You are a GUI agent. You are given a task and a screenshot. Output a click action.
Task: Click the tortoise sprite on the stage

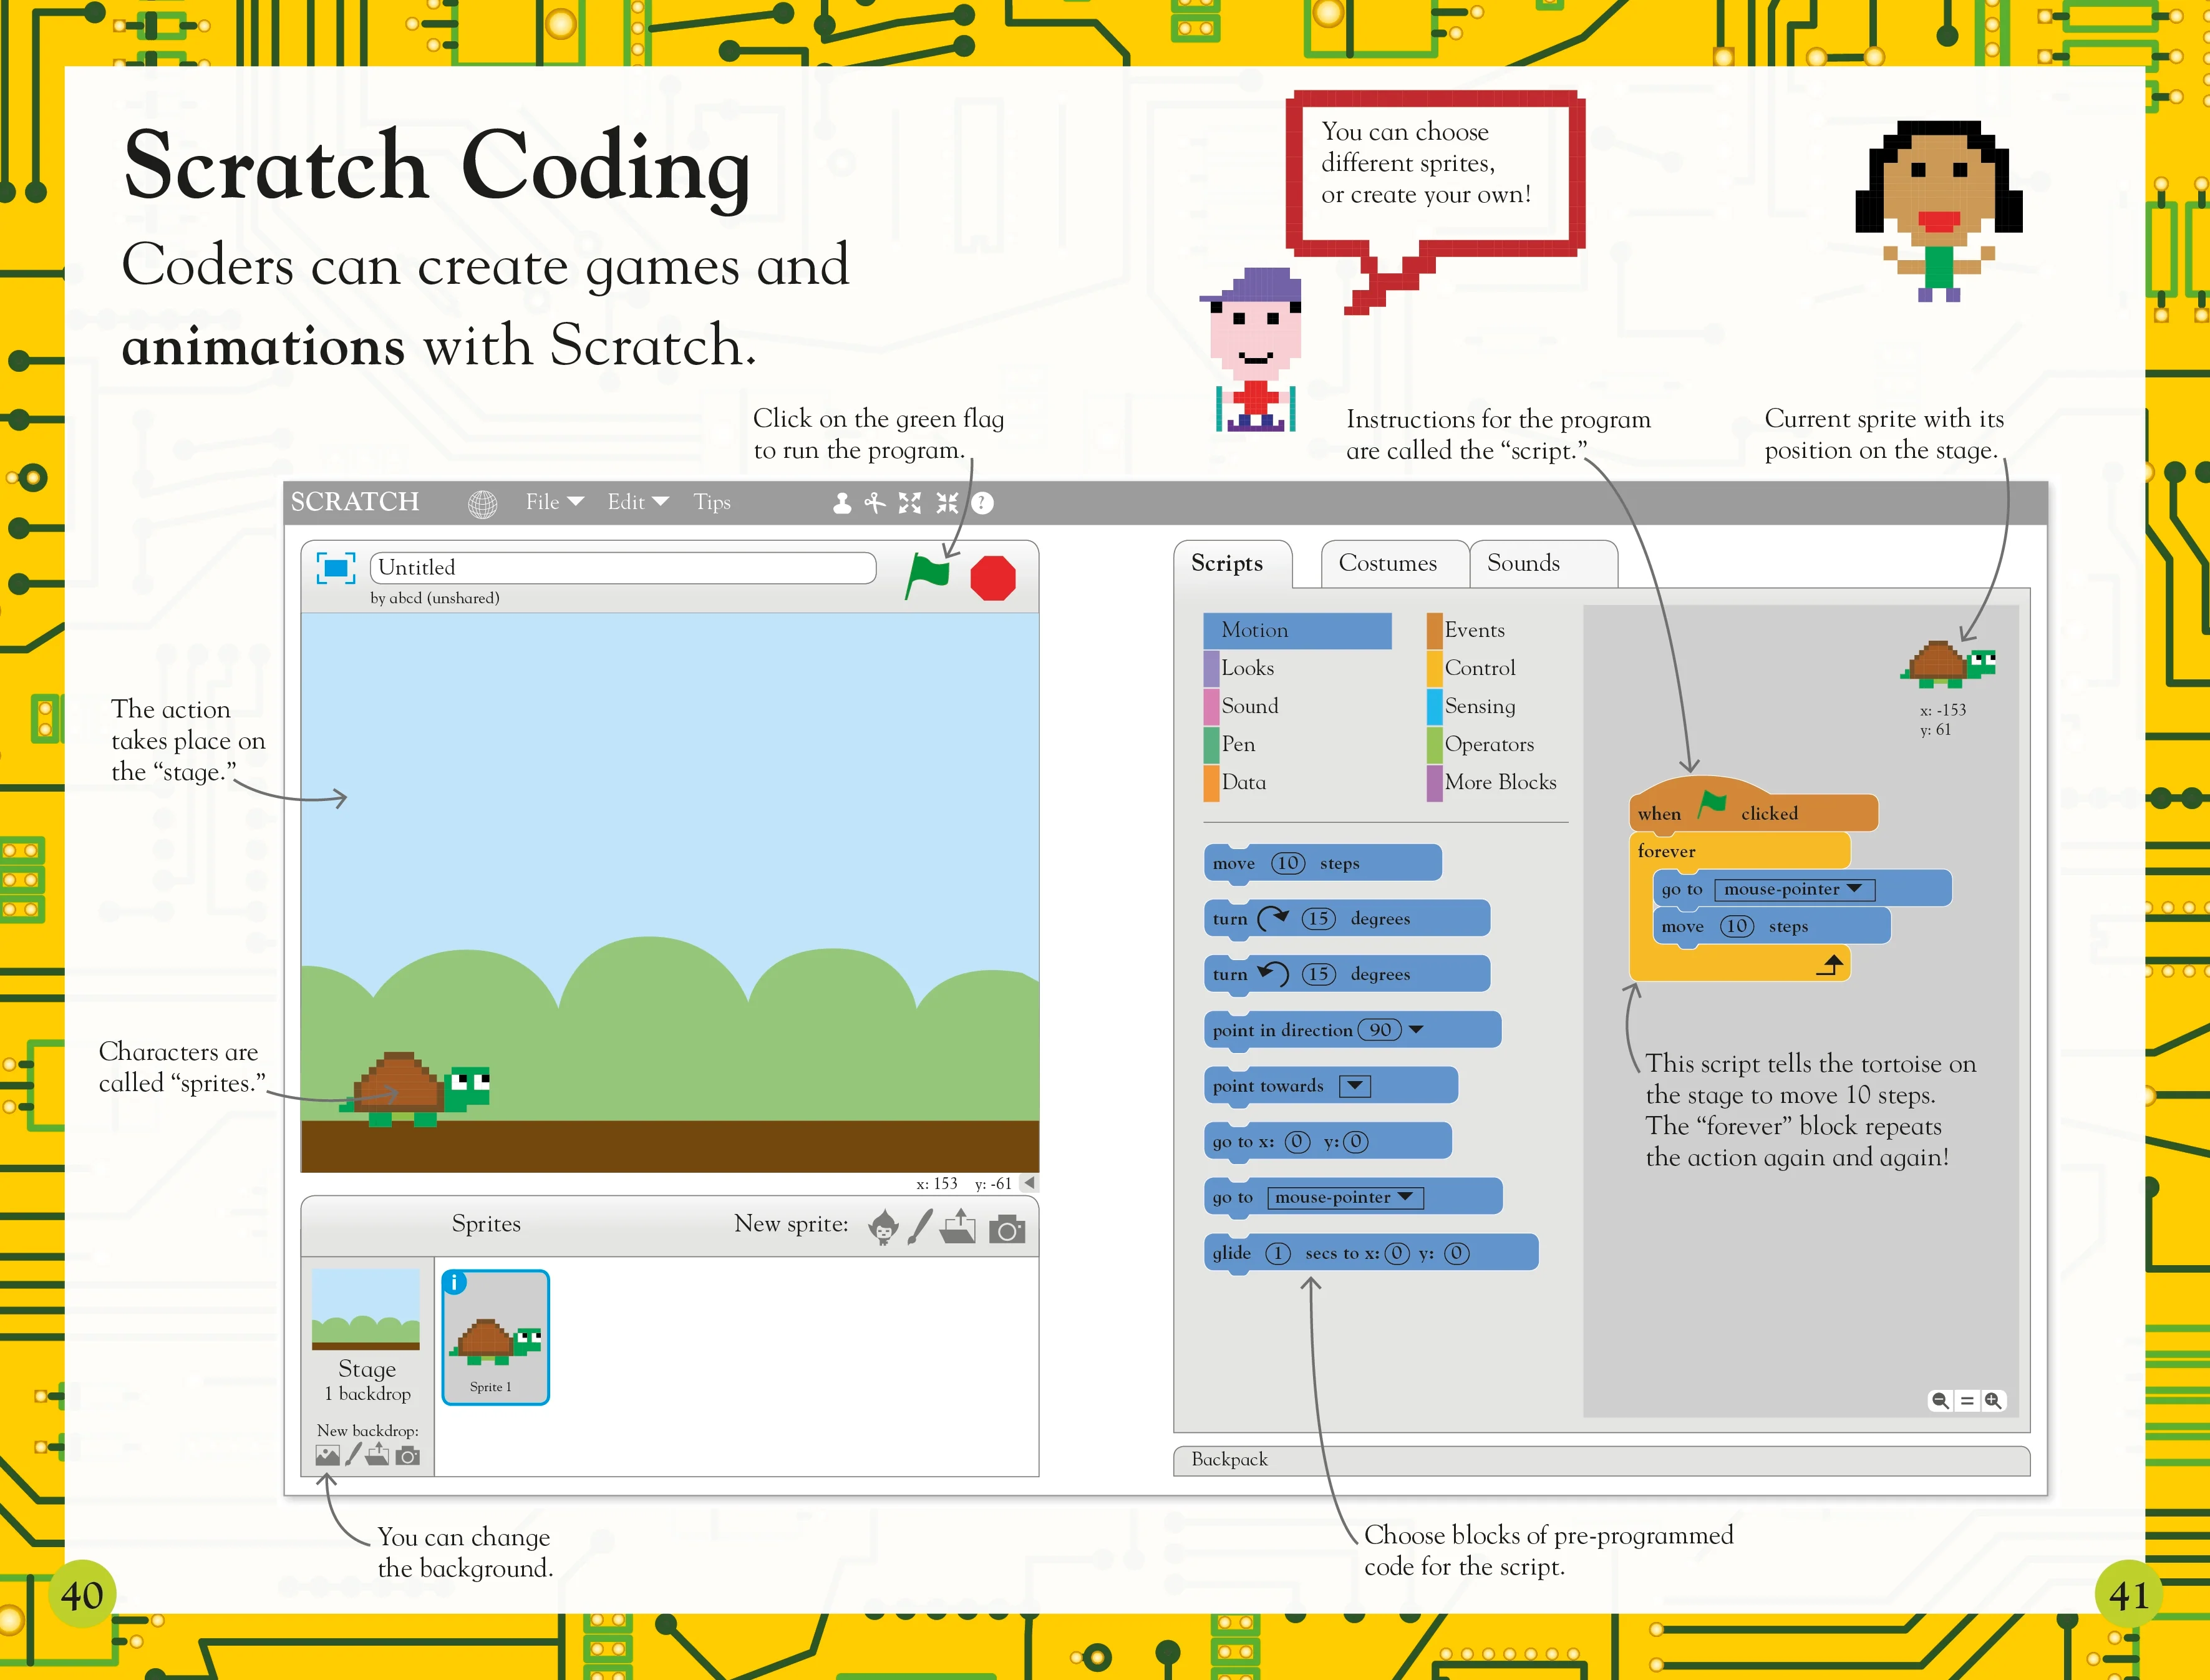pos(415,1089)
